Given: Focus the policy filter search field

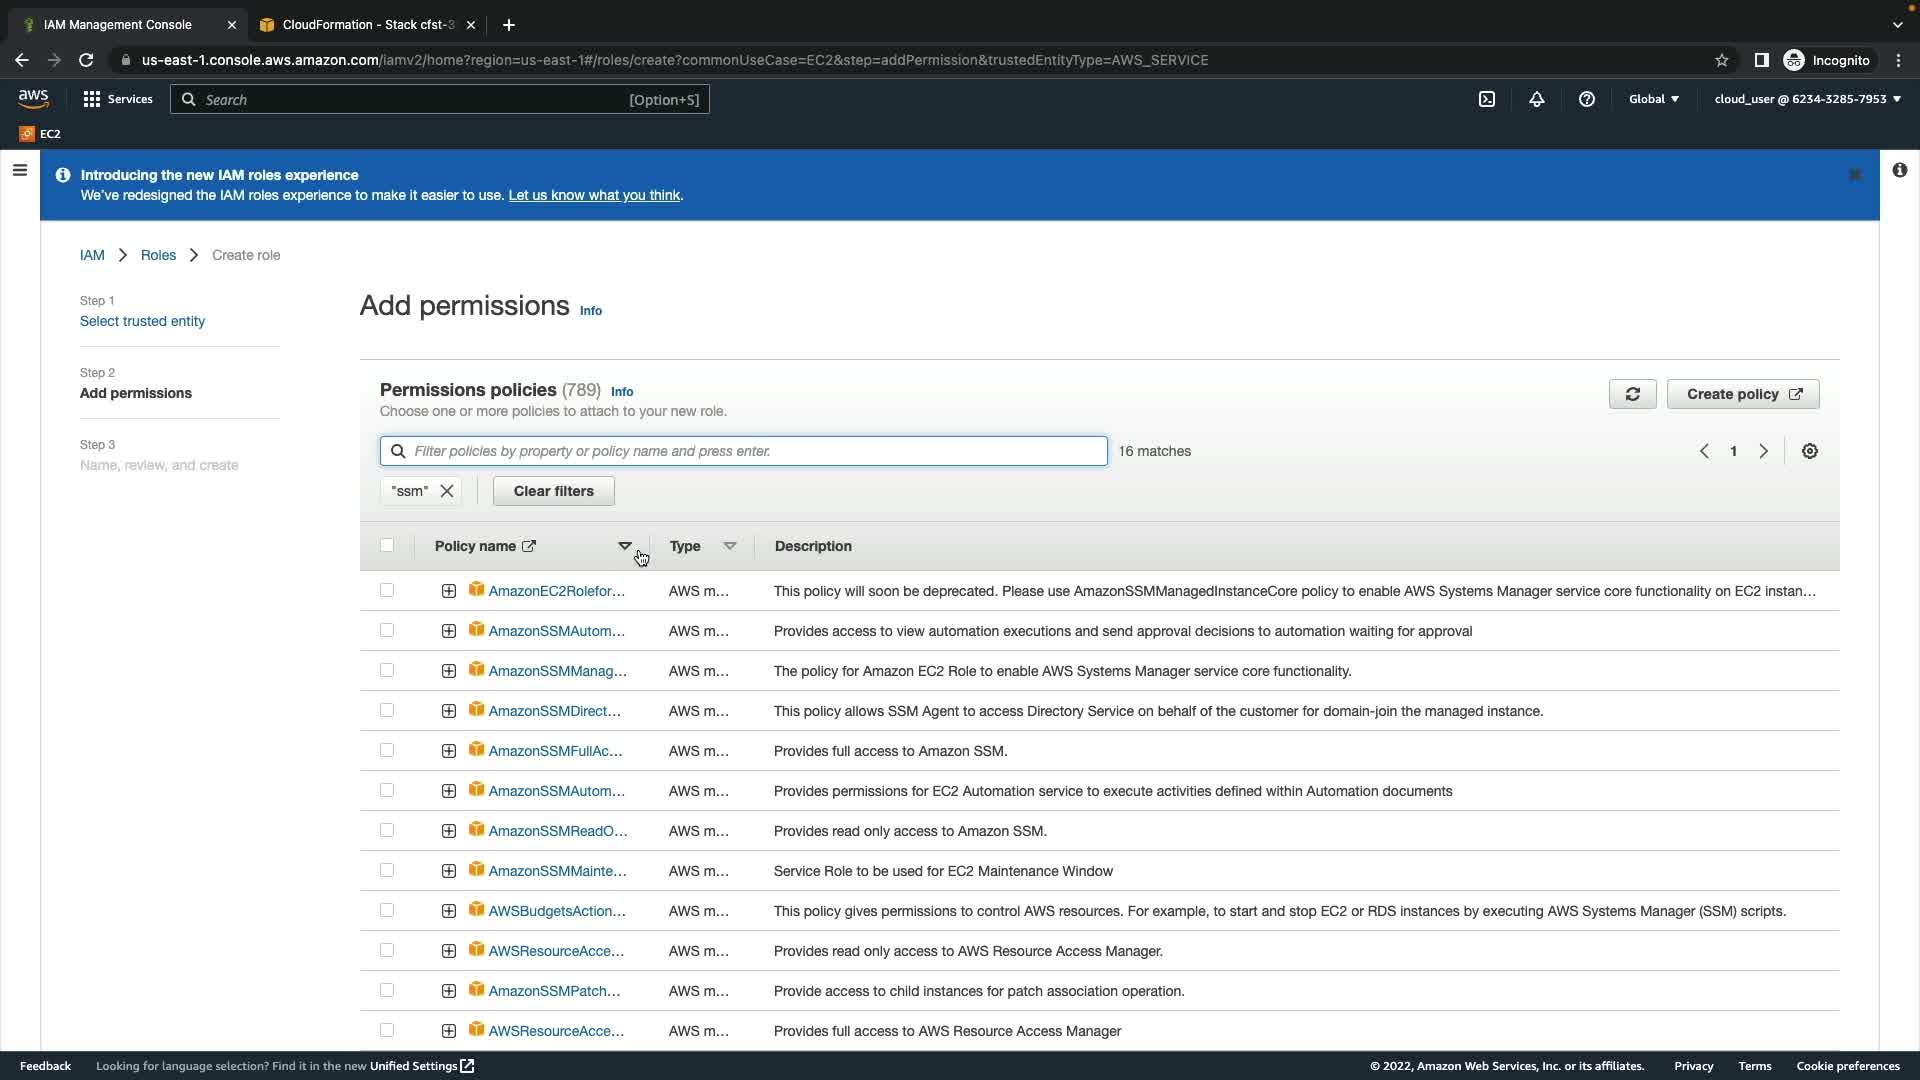Looking at the screenshot, I should tap(757, 451).
